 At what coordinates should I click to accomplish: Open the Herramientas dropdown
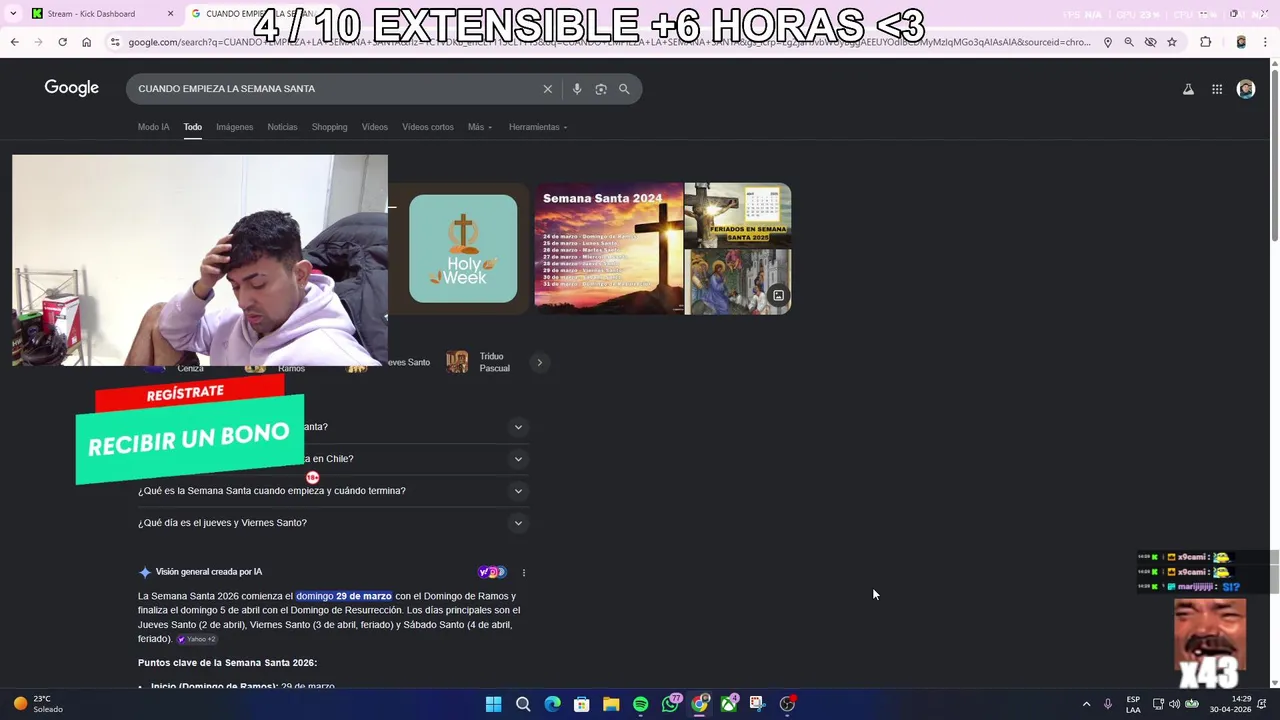(x=538, y=127)
